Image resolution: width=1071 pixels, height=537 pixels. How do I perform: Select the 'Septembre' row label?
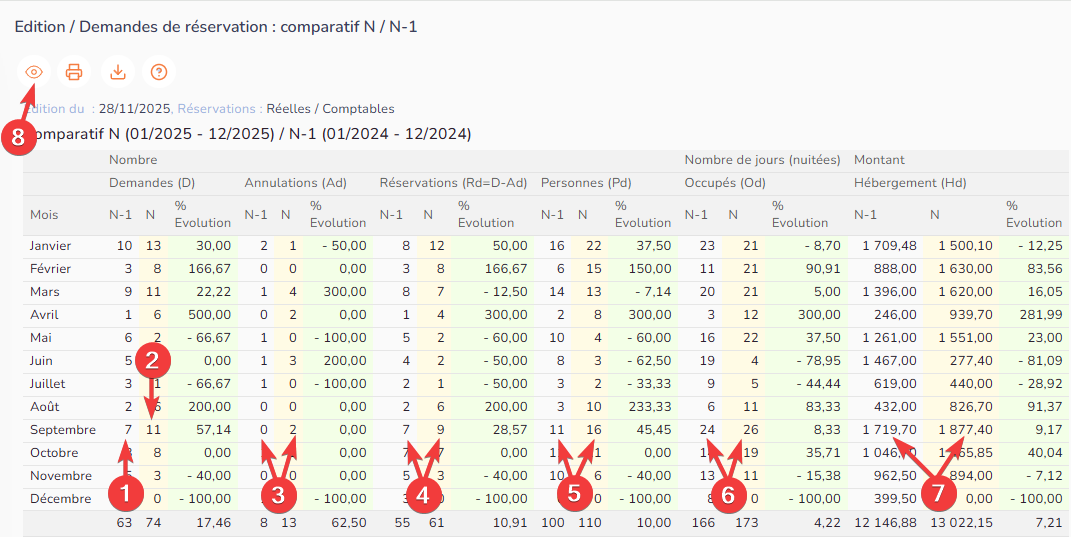pyautogui.click(x=62, y=430)
